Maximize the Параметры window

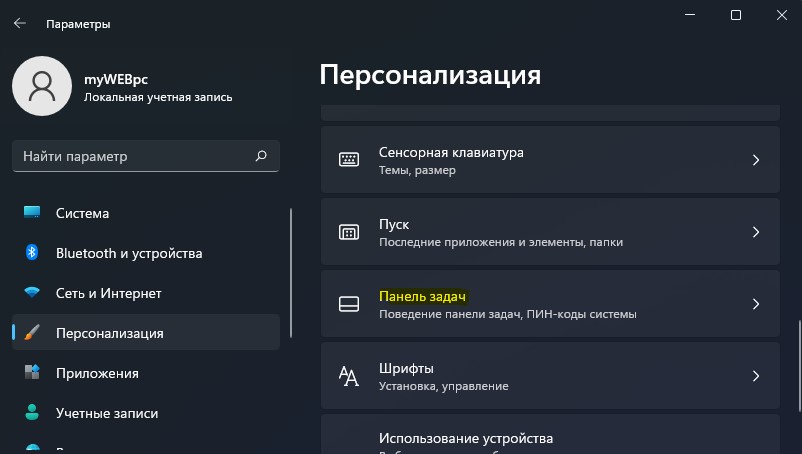coord(736,15)
